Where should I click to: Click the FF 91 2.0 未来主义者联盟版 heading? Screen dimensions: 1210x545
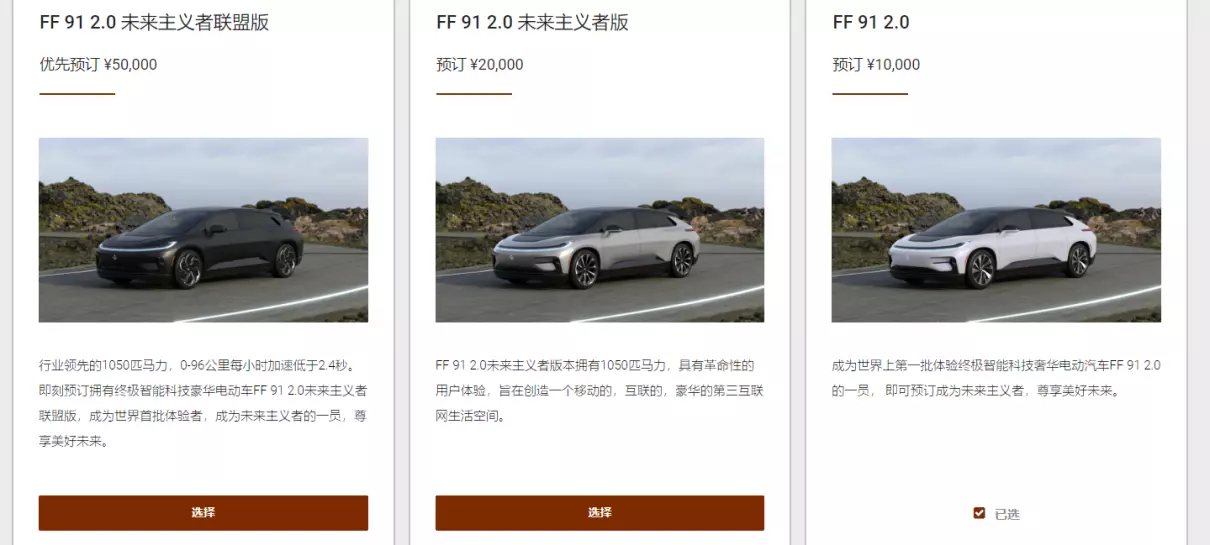click(154, 22)
